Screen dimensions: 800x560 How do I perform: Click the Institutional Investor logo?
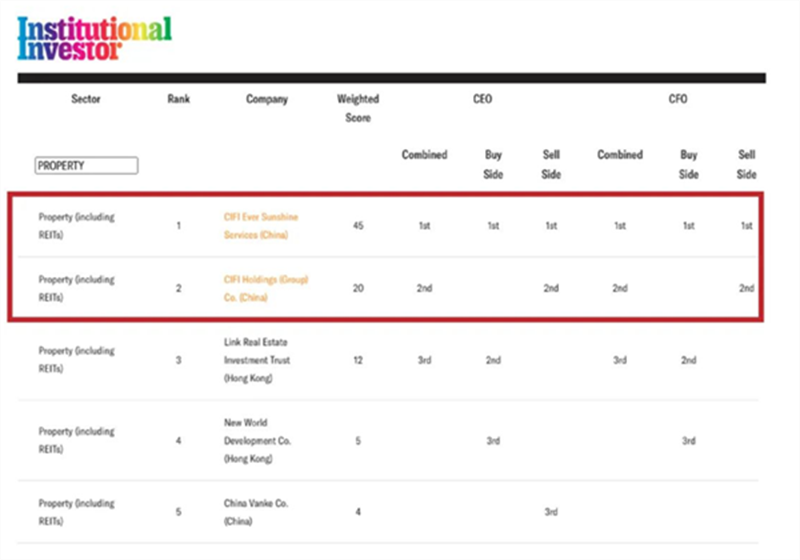(x=94, y=38)
